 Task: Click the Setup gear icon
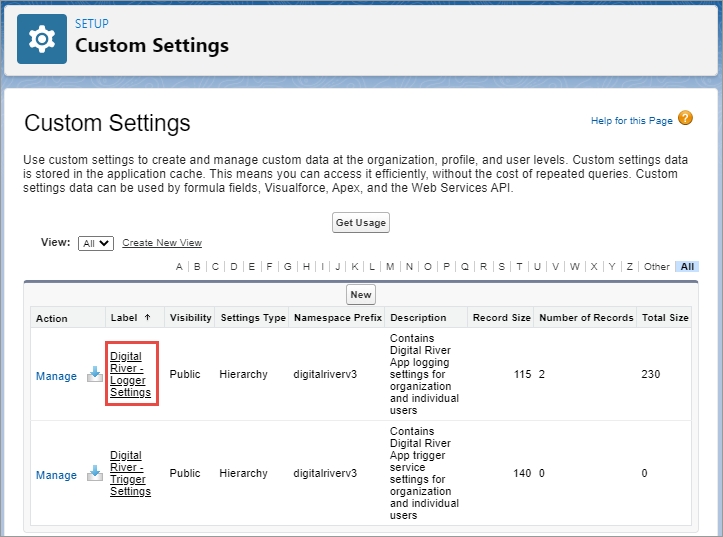41,39
